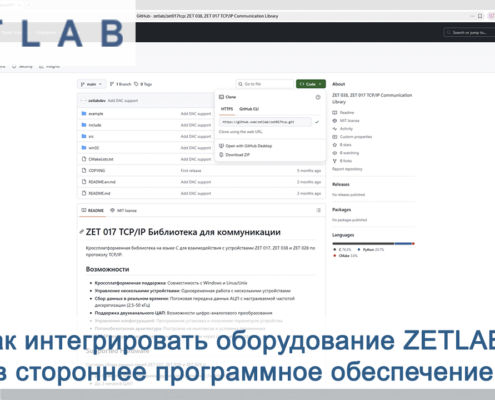This screenshot has height=400, width=495.
Task: Open the 1 Branch link
Action: point(120,84)
